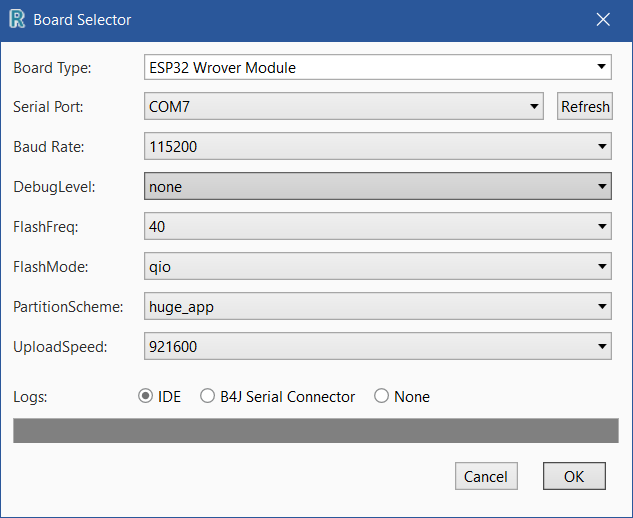The image size is (633, 518).
Task: Click the PartitionScheme label text
Action: [68, 306]
